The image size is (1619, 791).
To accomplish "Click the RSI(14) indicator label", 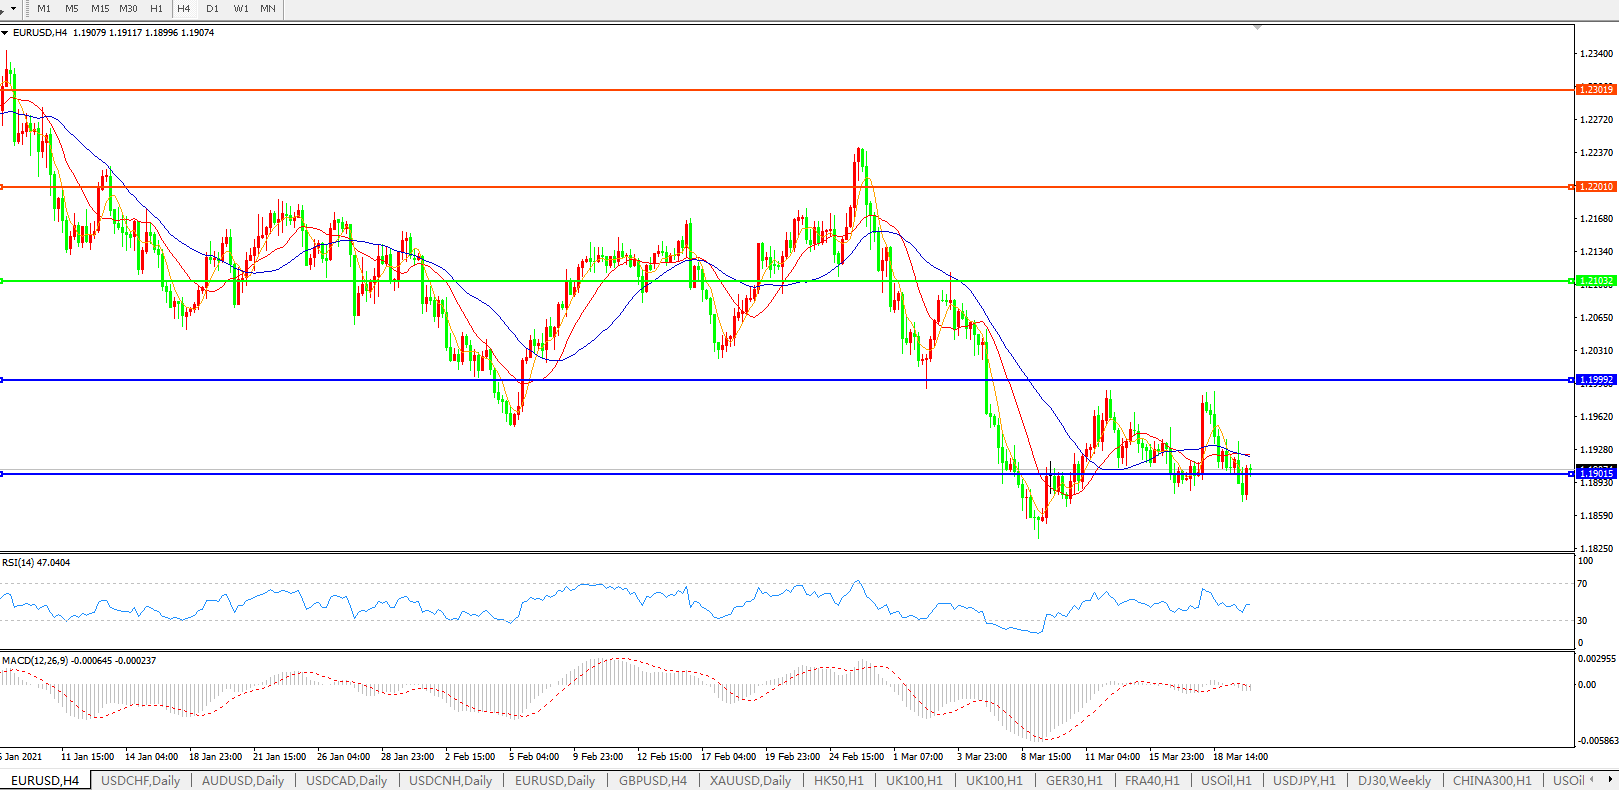I will (x=36, y=563).
